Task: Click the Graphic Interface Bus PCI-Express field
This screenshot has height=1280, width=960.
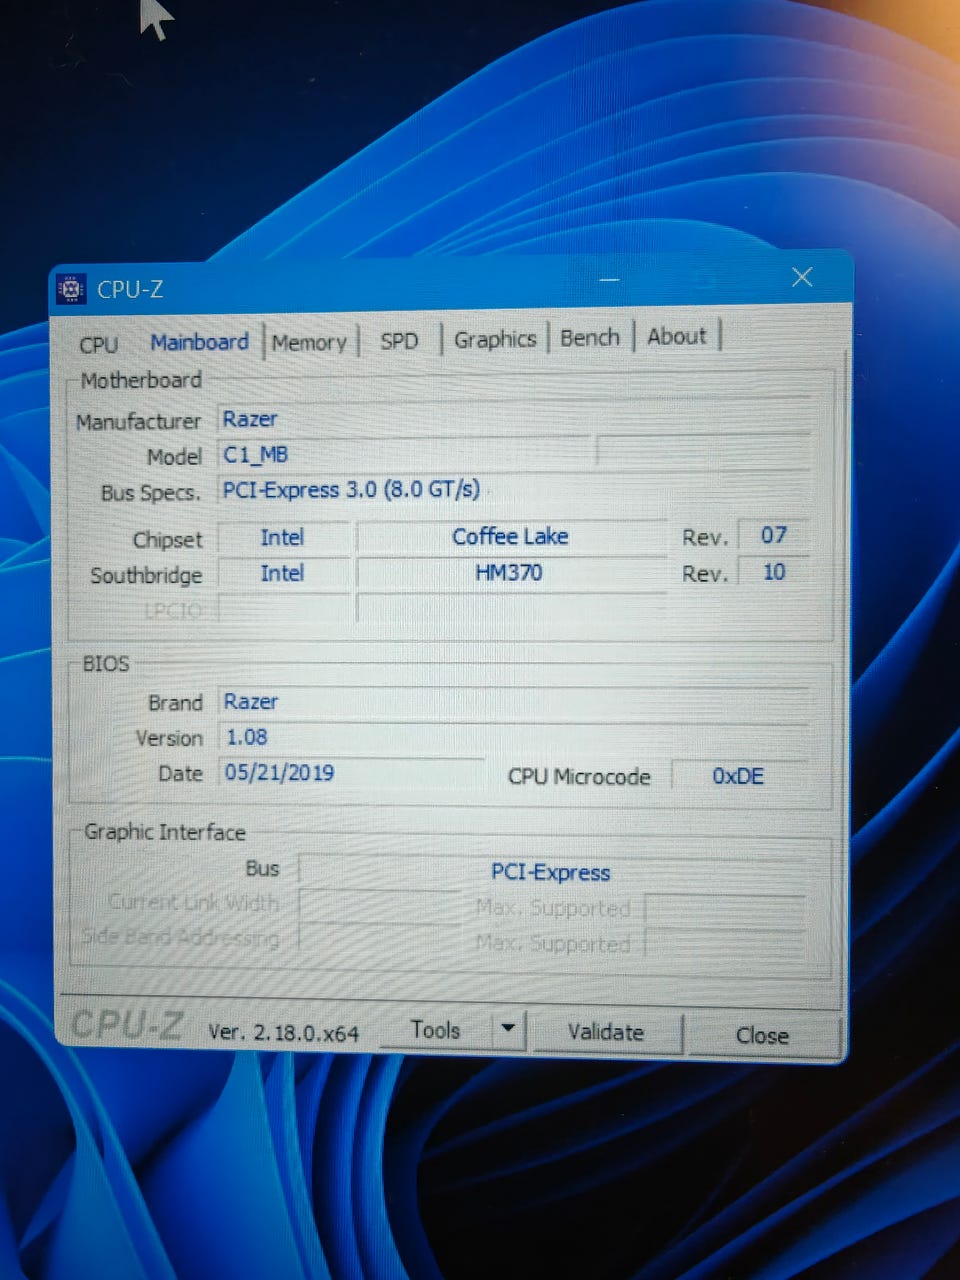Action: click(x=552, y=871)
